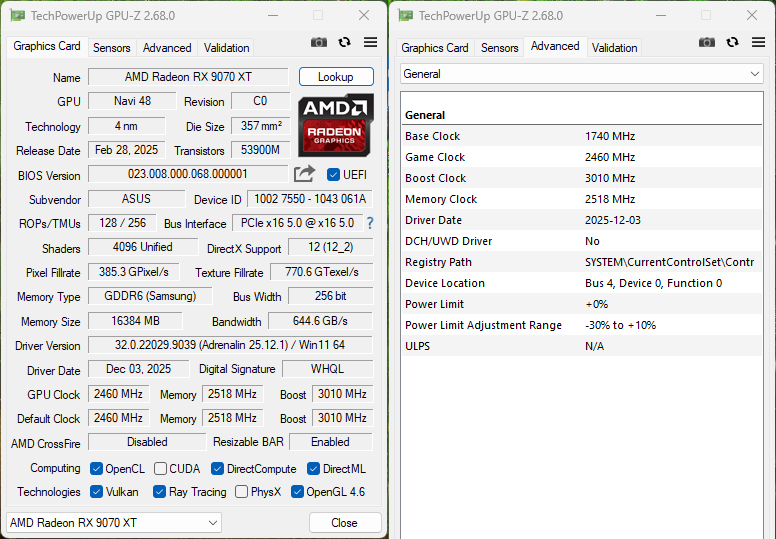Image resolution: width=776 pixels, height=539 pixels.
Task: Click the AMD Radeon Graphics logo
Action: pos(336,125)
